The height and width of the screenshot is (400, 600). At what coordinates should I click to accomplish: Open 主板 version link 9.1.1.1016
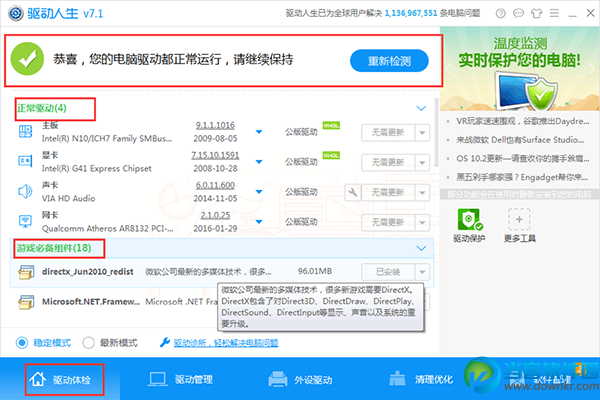tap(215, 125)
